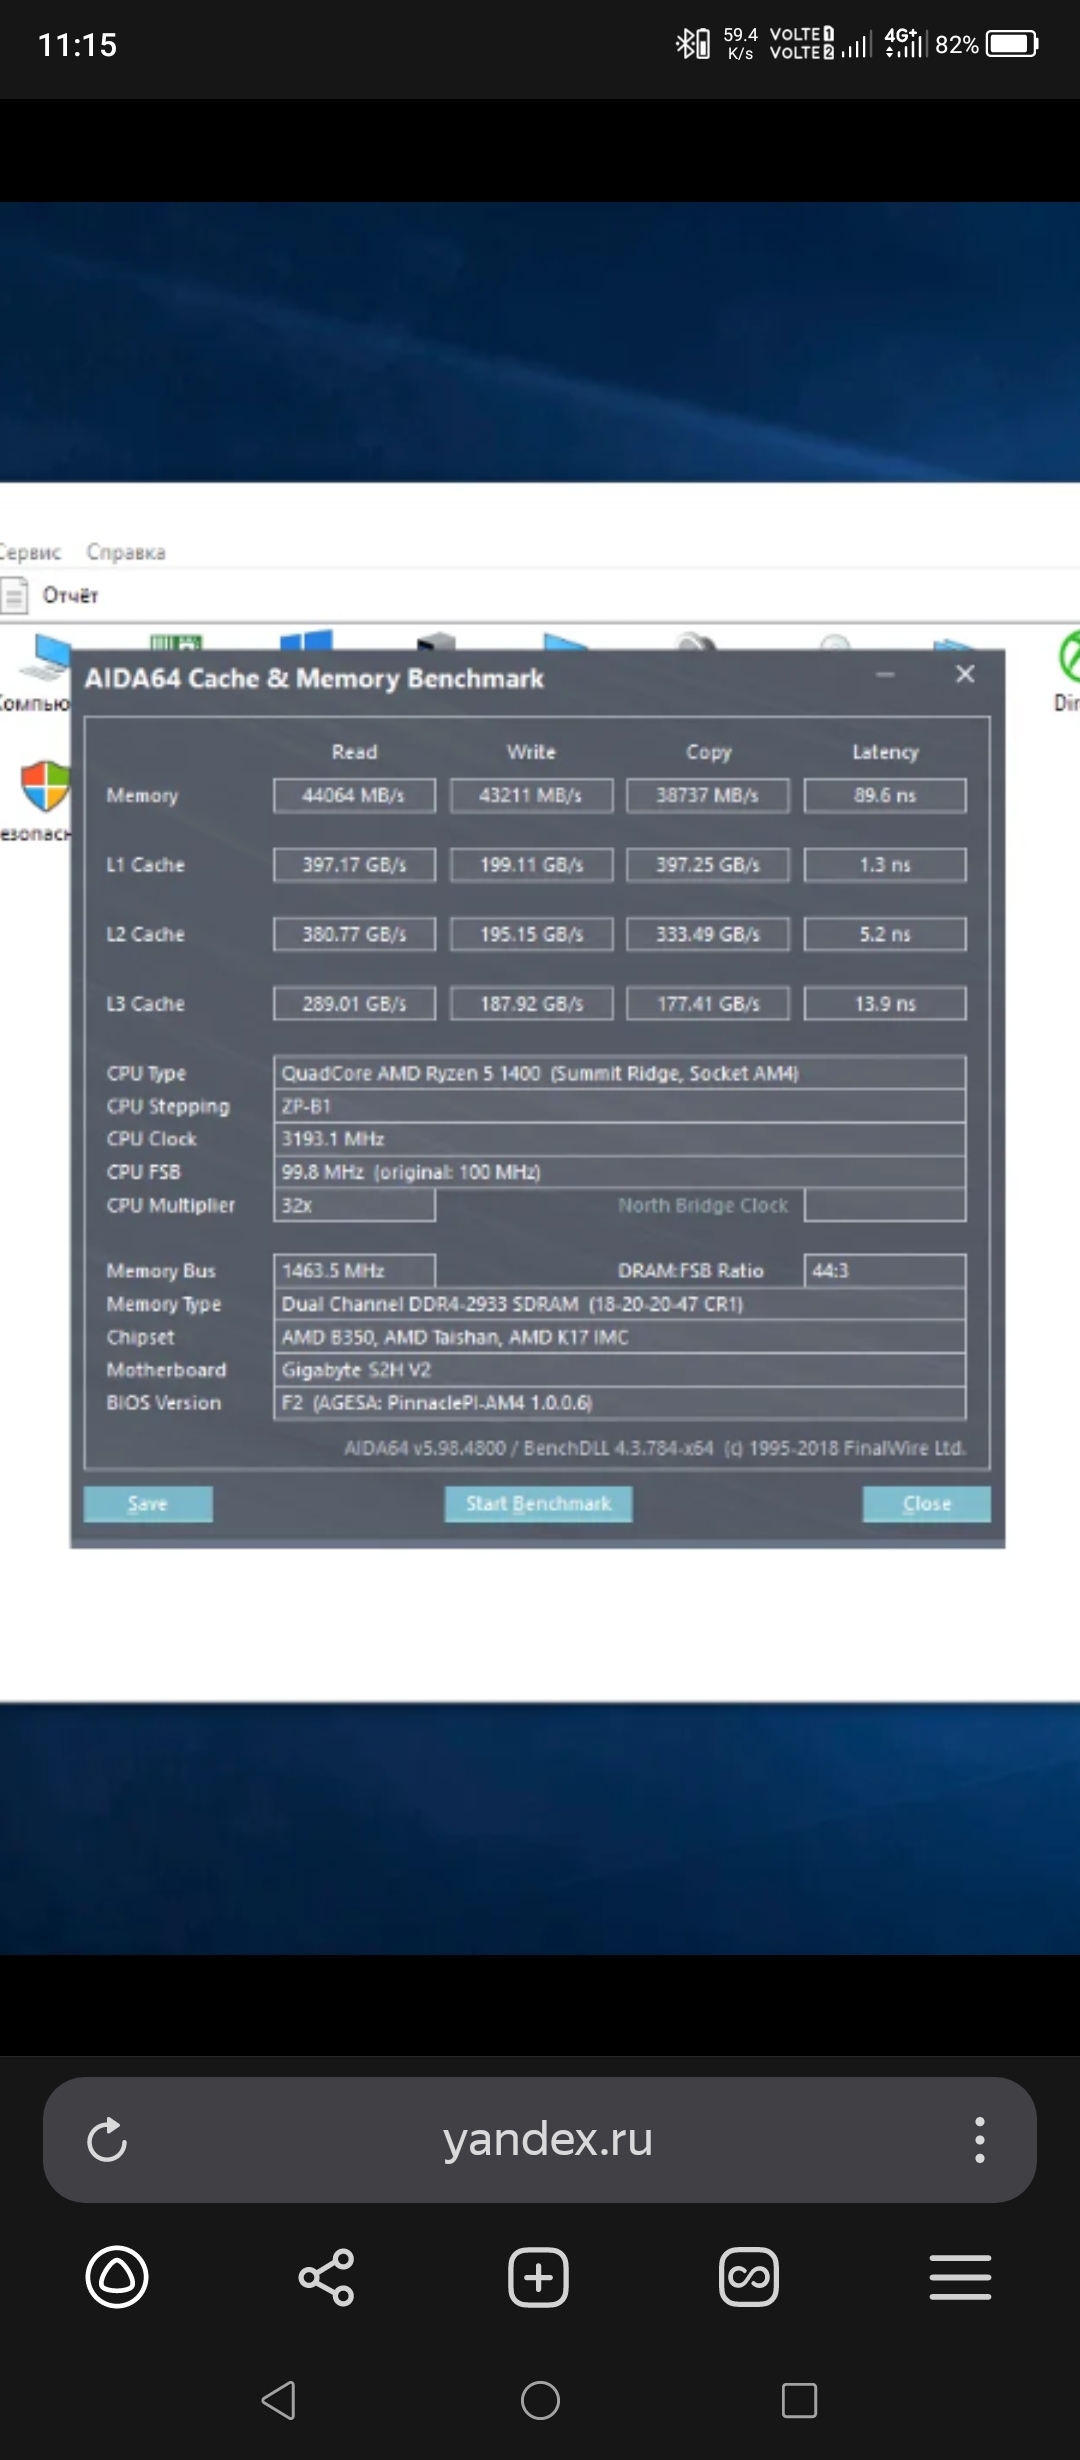This screenshot has height=2460, width=1080.
Task: Open the hamburger menu icon
Action: point(960,2277)
